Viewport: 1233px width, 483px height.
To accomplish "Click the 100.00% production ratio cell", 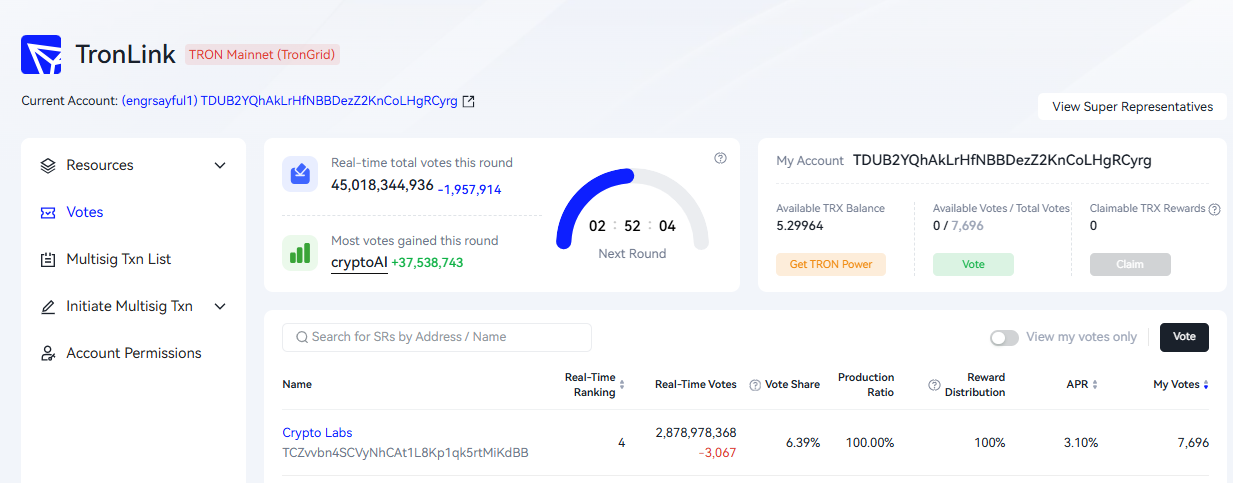I will point(869,442).
